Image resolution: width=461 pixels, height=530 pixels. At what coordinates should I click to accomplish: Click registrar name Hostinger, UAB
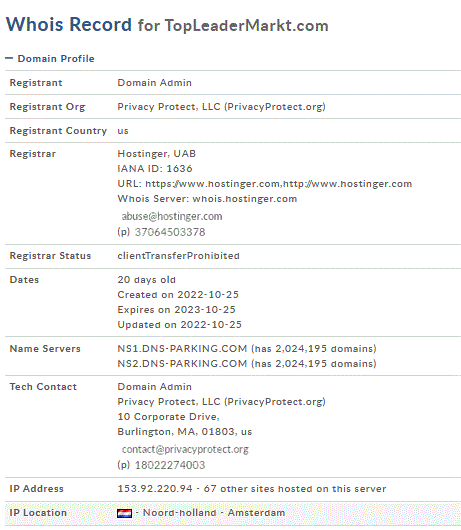(x=156, y=154)
